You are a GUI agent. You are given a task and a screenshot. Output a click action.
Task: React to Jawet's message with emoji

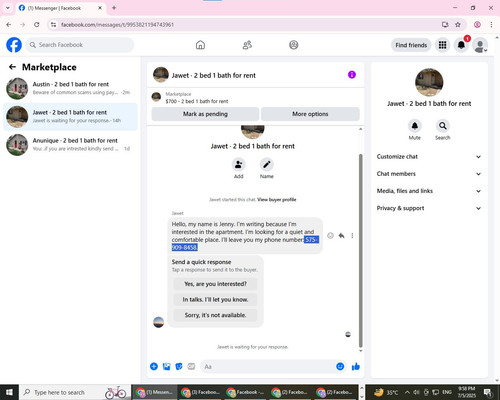(x=330, y=236)
